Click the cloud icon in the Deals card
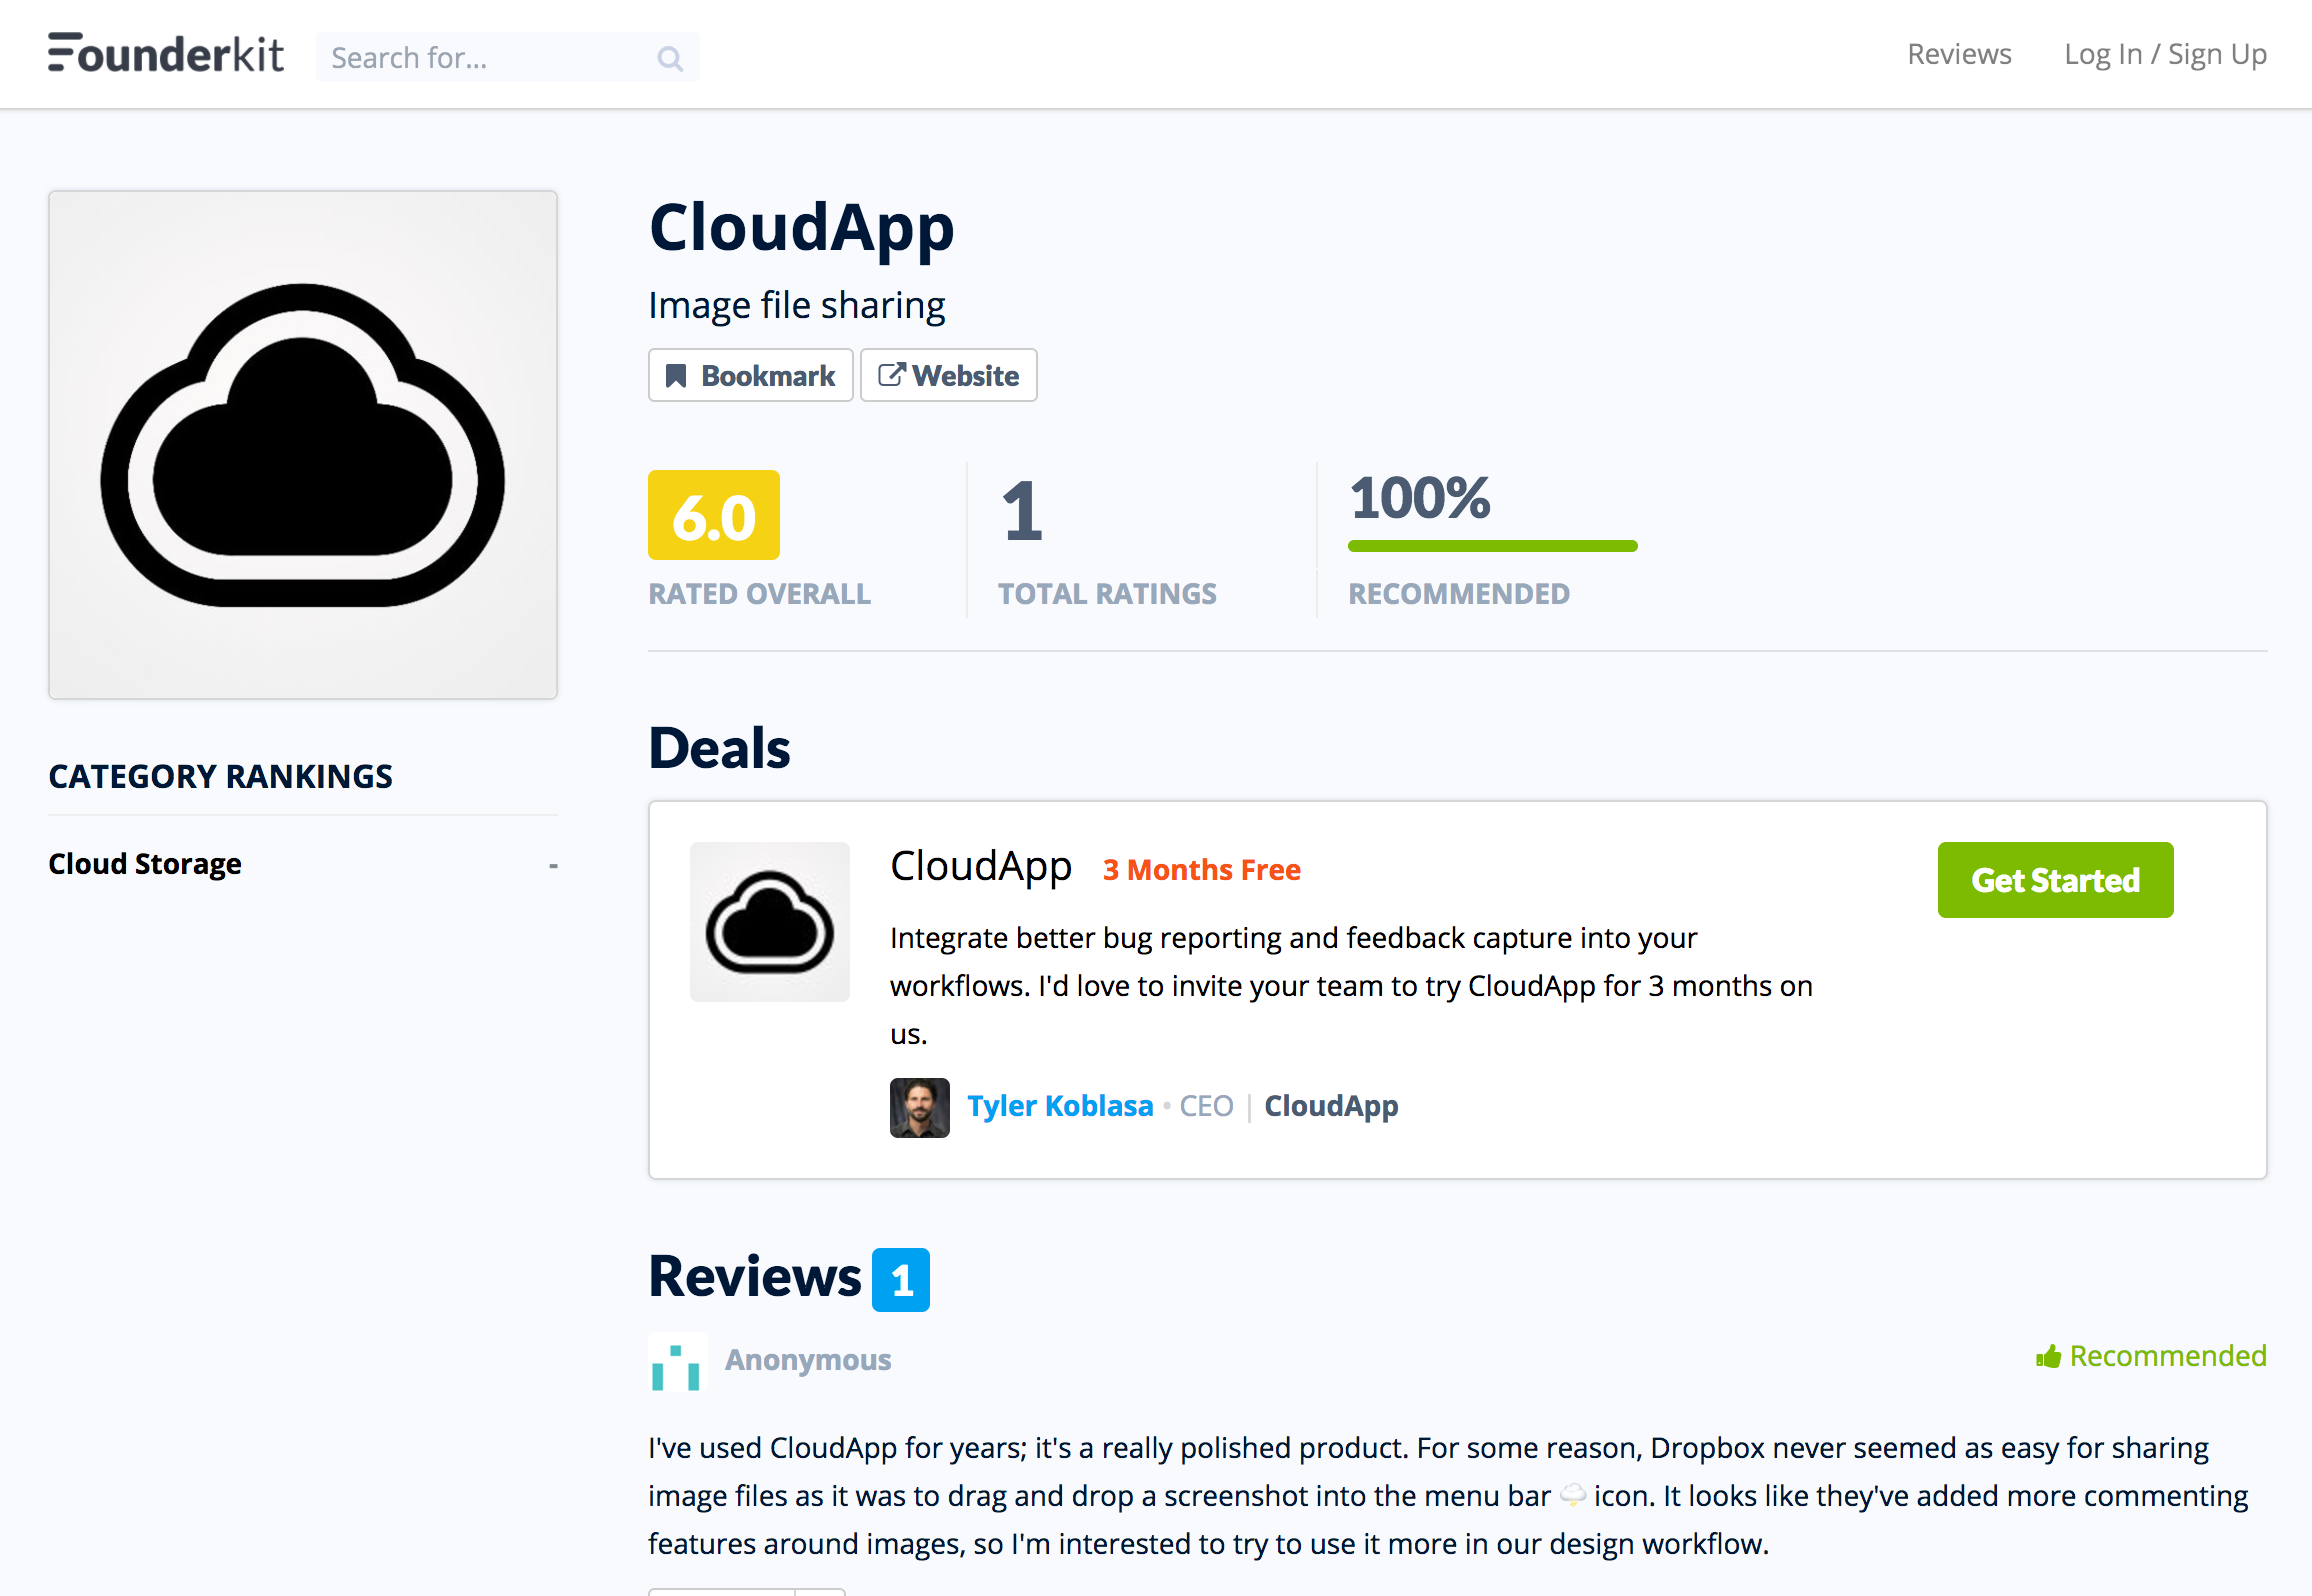2312x1596 pixels. coord(769,921)
